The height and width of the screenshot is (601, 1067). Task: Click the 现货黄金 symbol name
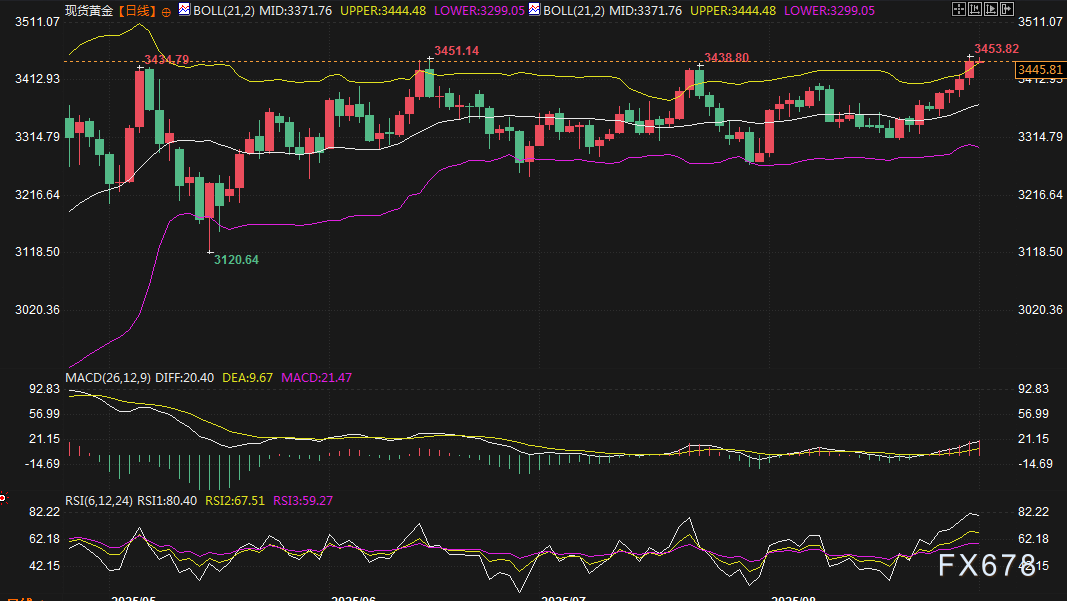point(90,10)
